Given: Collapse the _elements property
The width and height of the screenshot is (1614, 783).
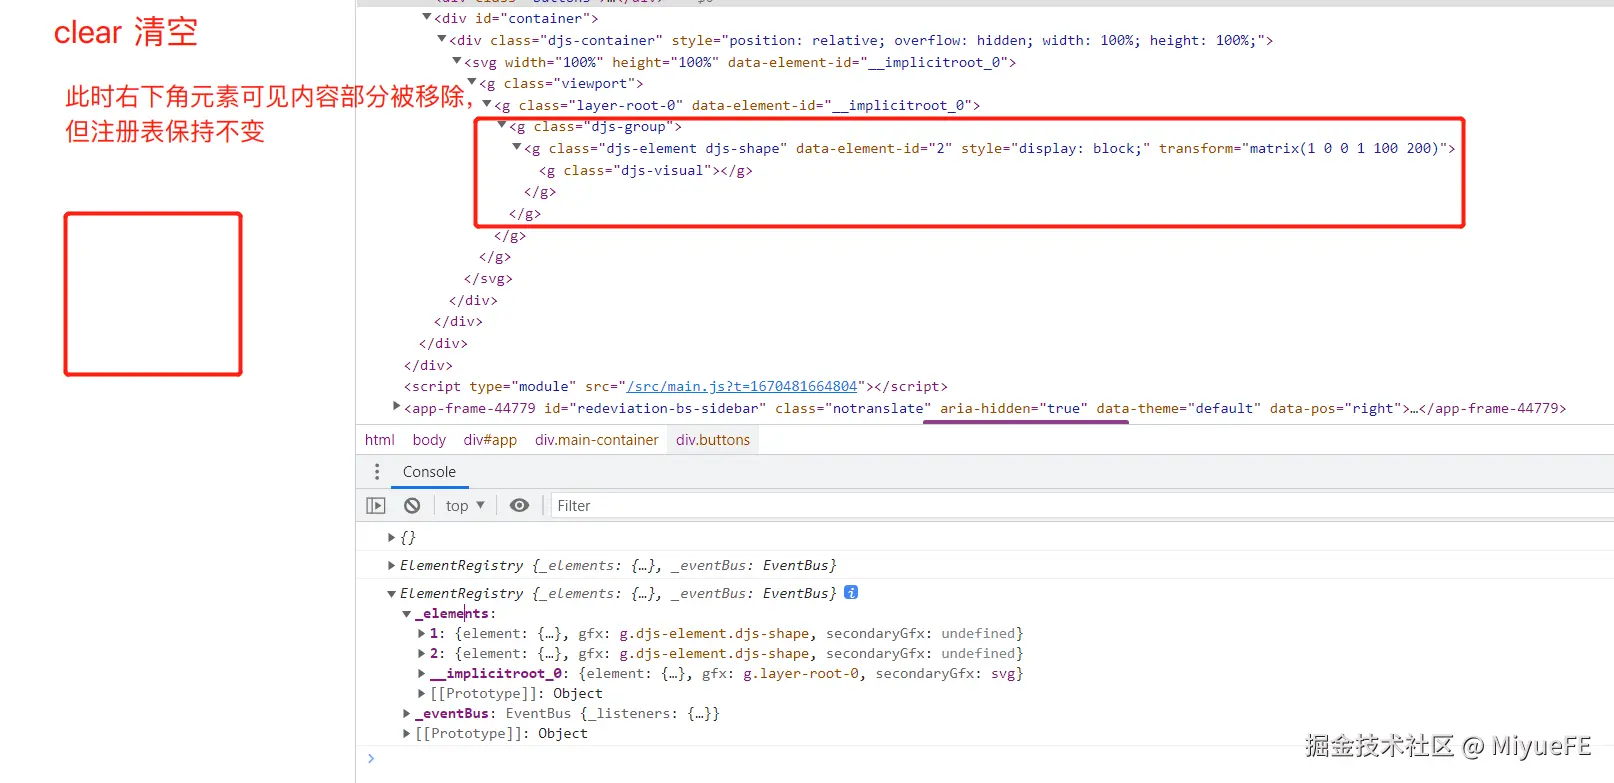Looking at the screenshot, I should [407, 614].
